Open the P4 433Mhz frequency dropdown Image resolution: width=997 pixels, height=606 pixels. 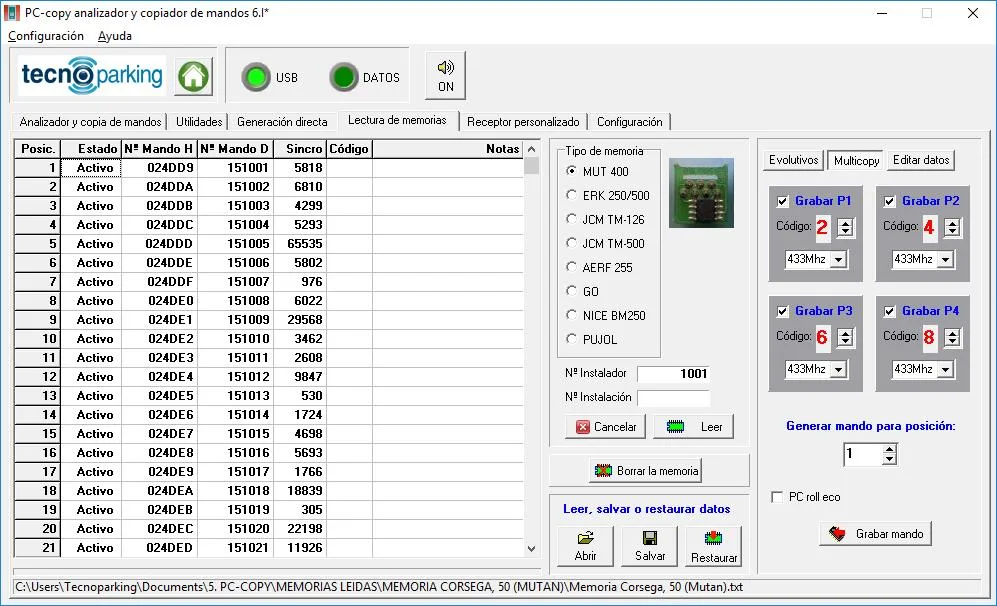[946, 369]
